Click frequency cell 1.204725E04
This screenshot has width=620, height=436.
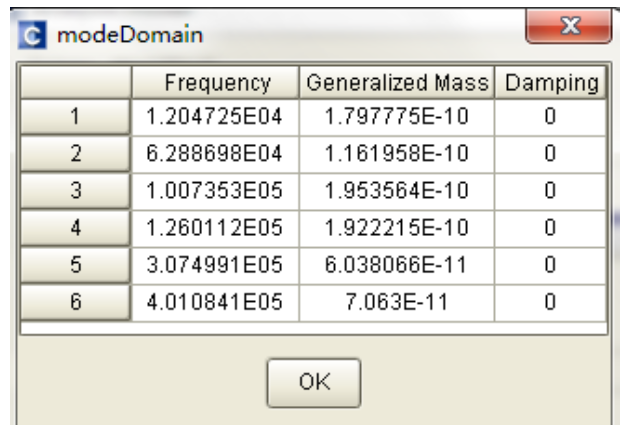pos(216,120)
